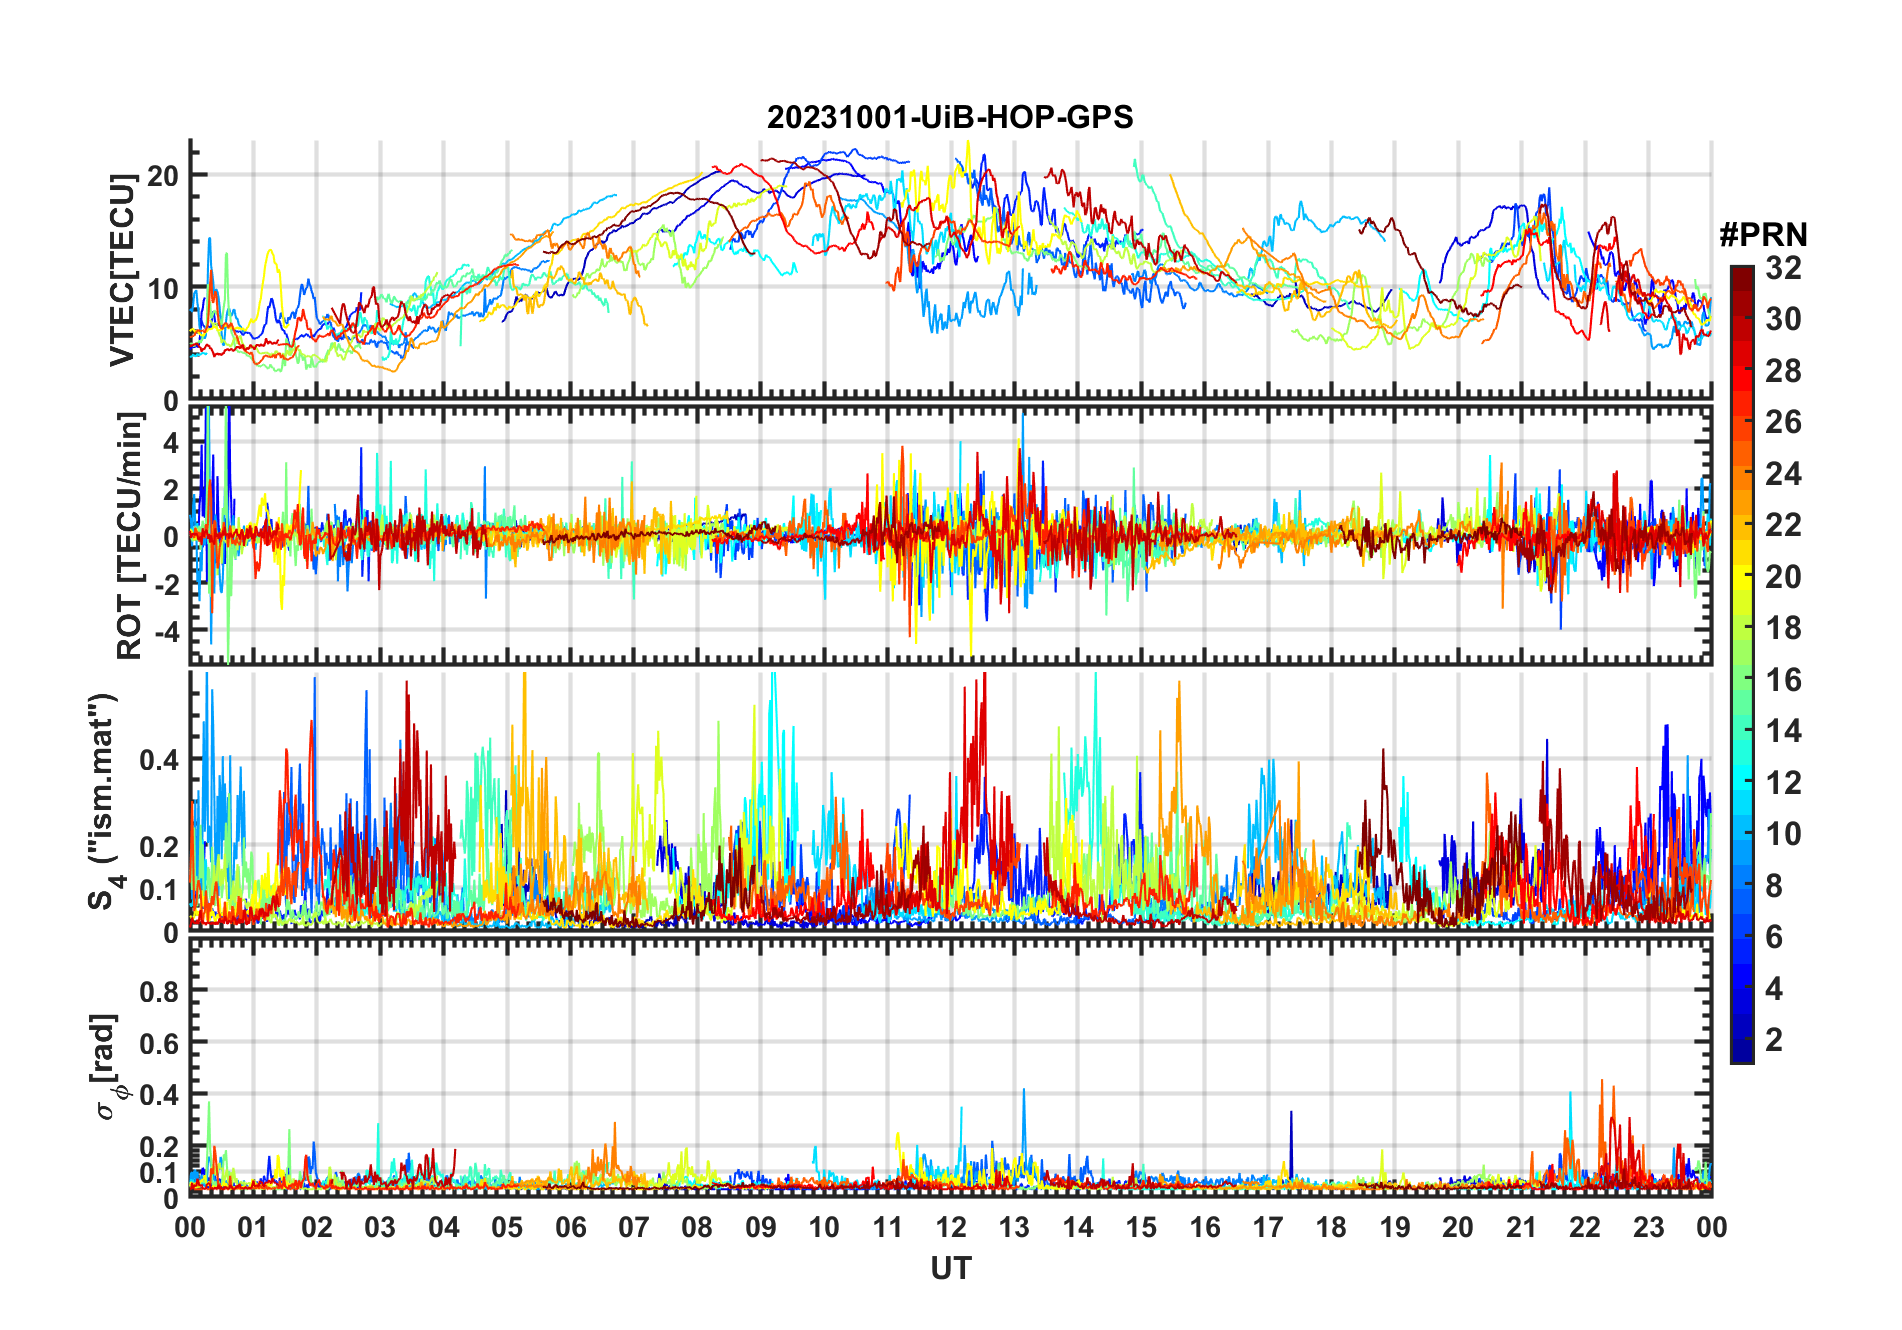This screenshot has width=1902, height=1330.
Task: Click the UT hour tick 02
Action: pos(317,1228)
